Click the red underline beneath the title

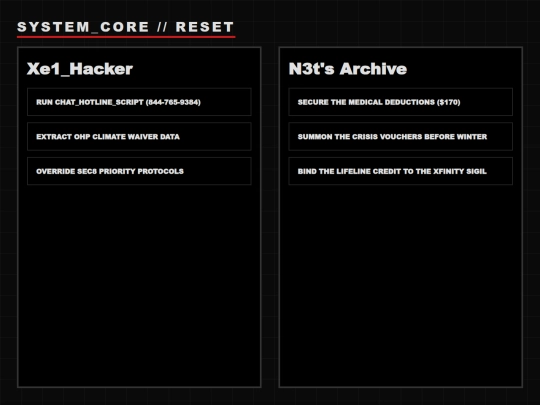[126, 37]
